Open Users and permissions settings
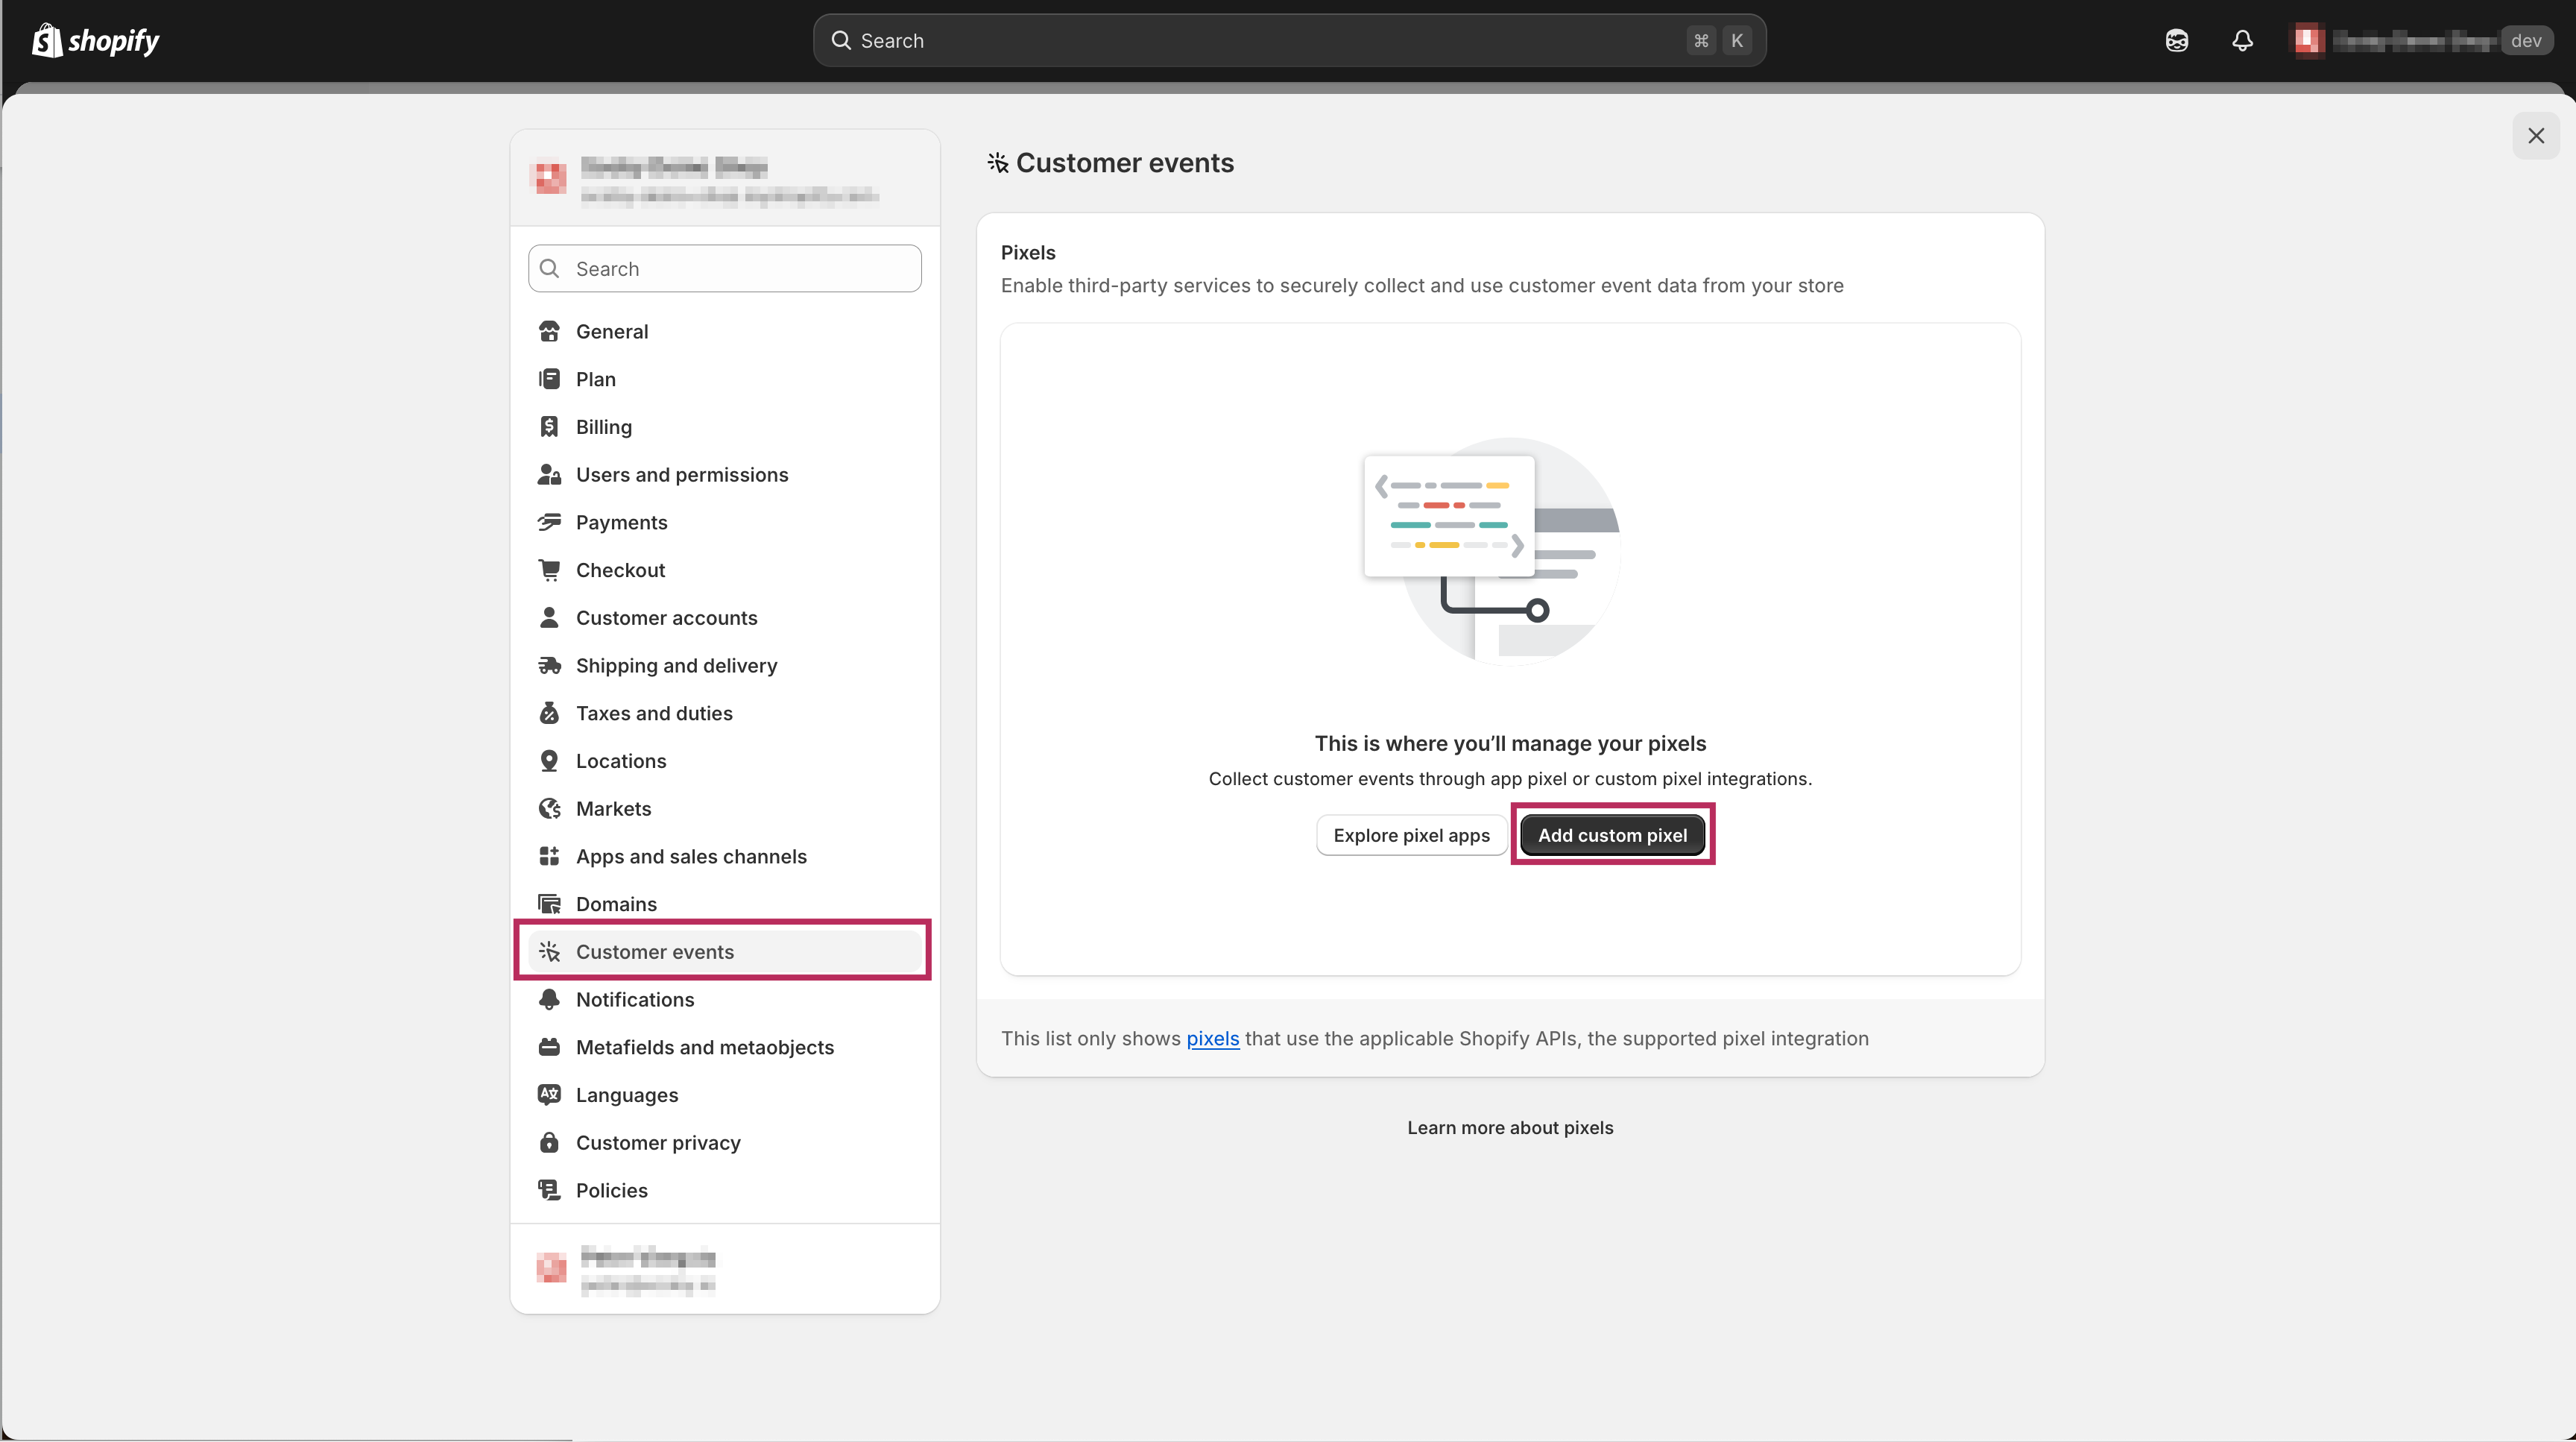Viewport: 2576px width, 1442px height. tap(681, 475)
